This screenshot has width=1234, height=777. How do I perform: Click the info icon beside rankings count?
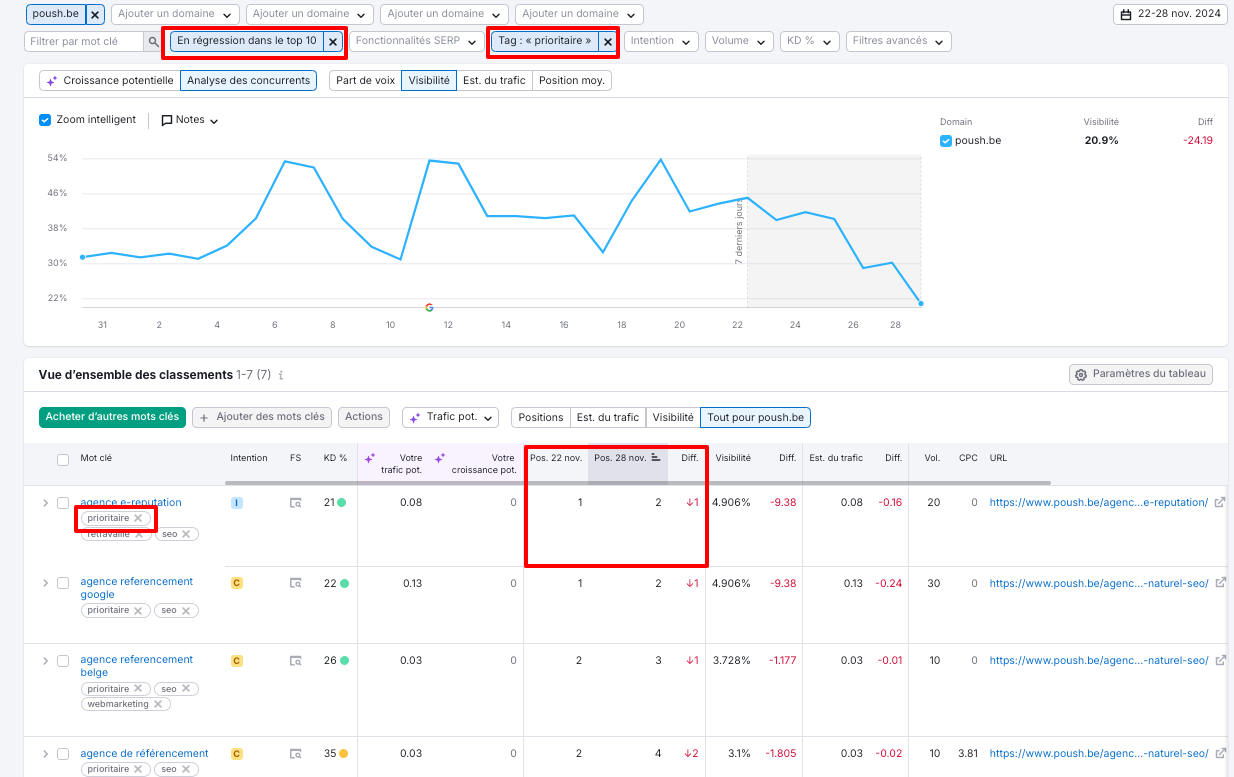pos(281,376)
